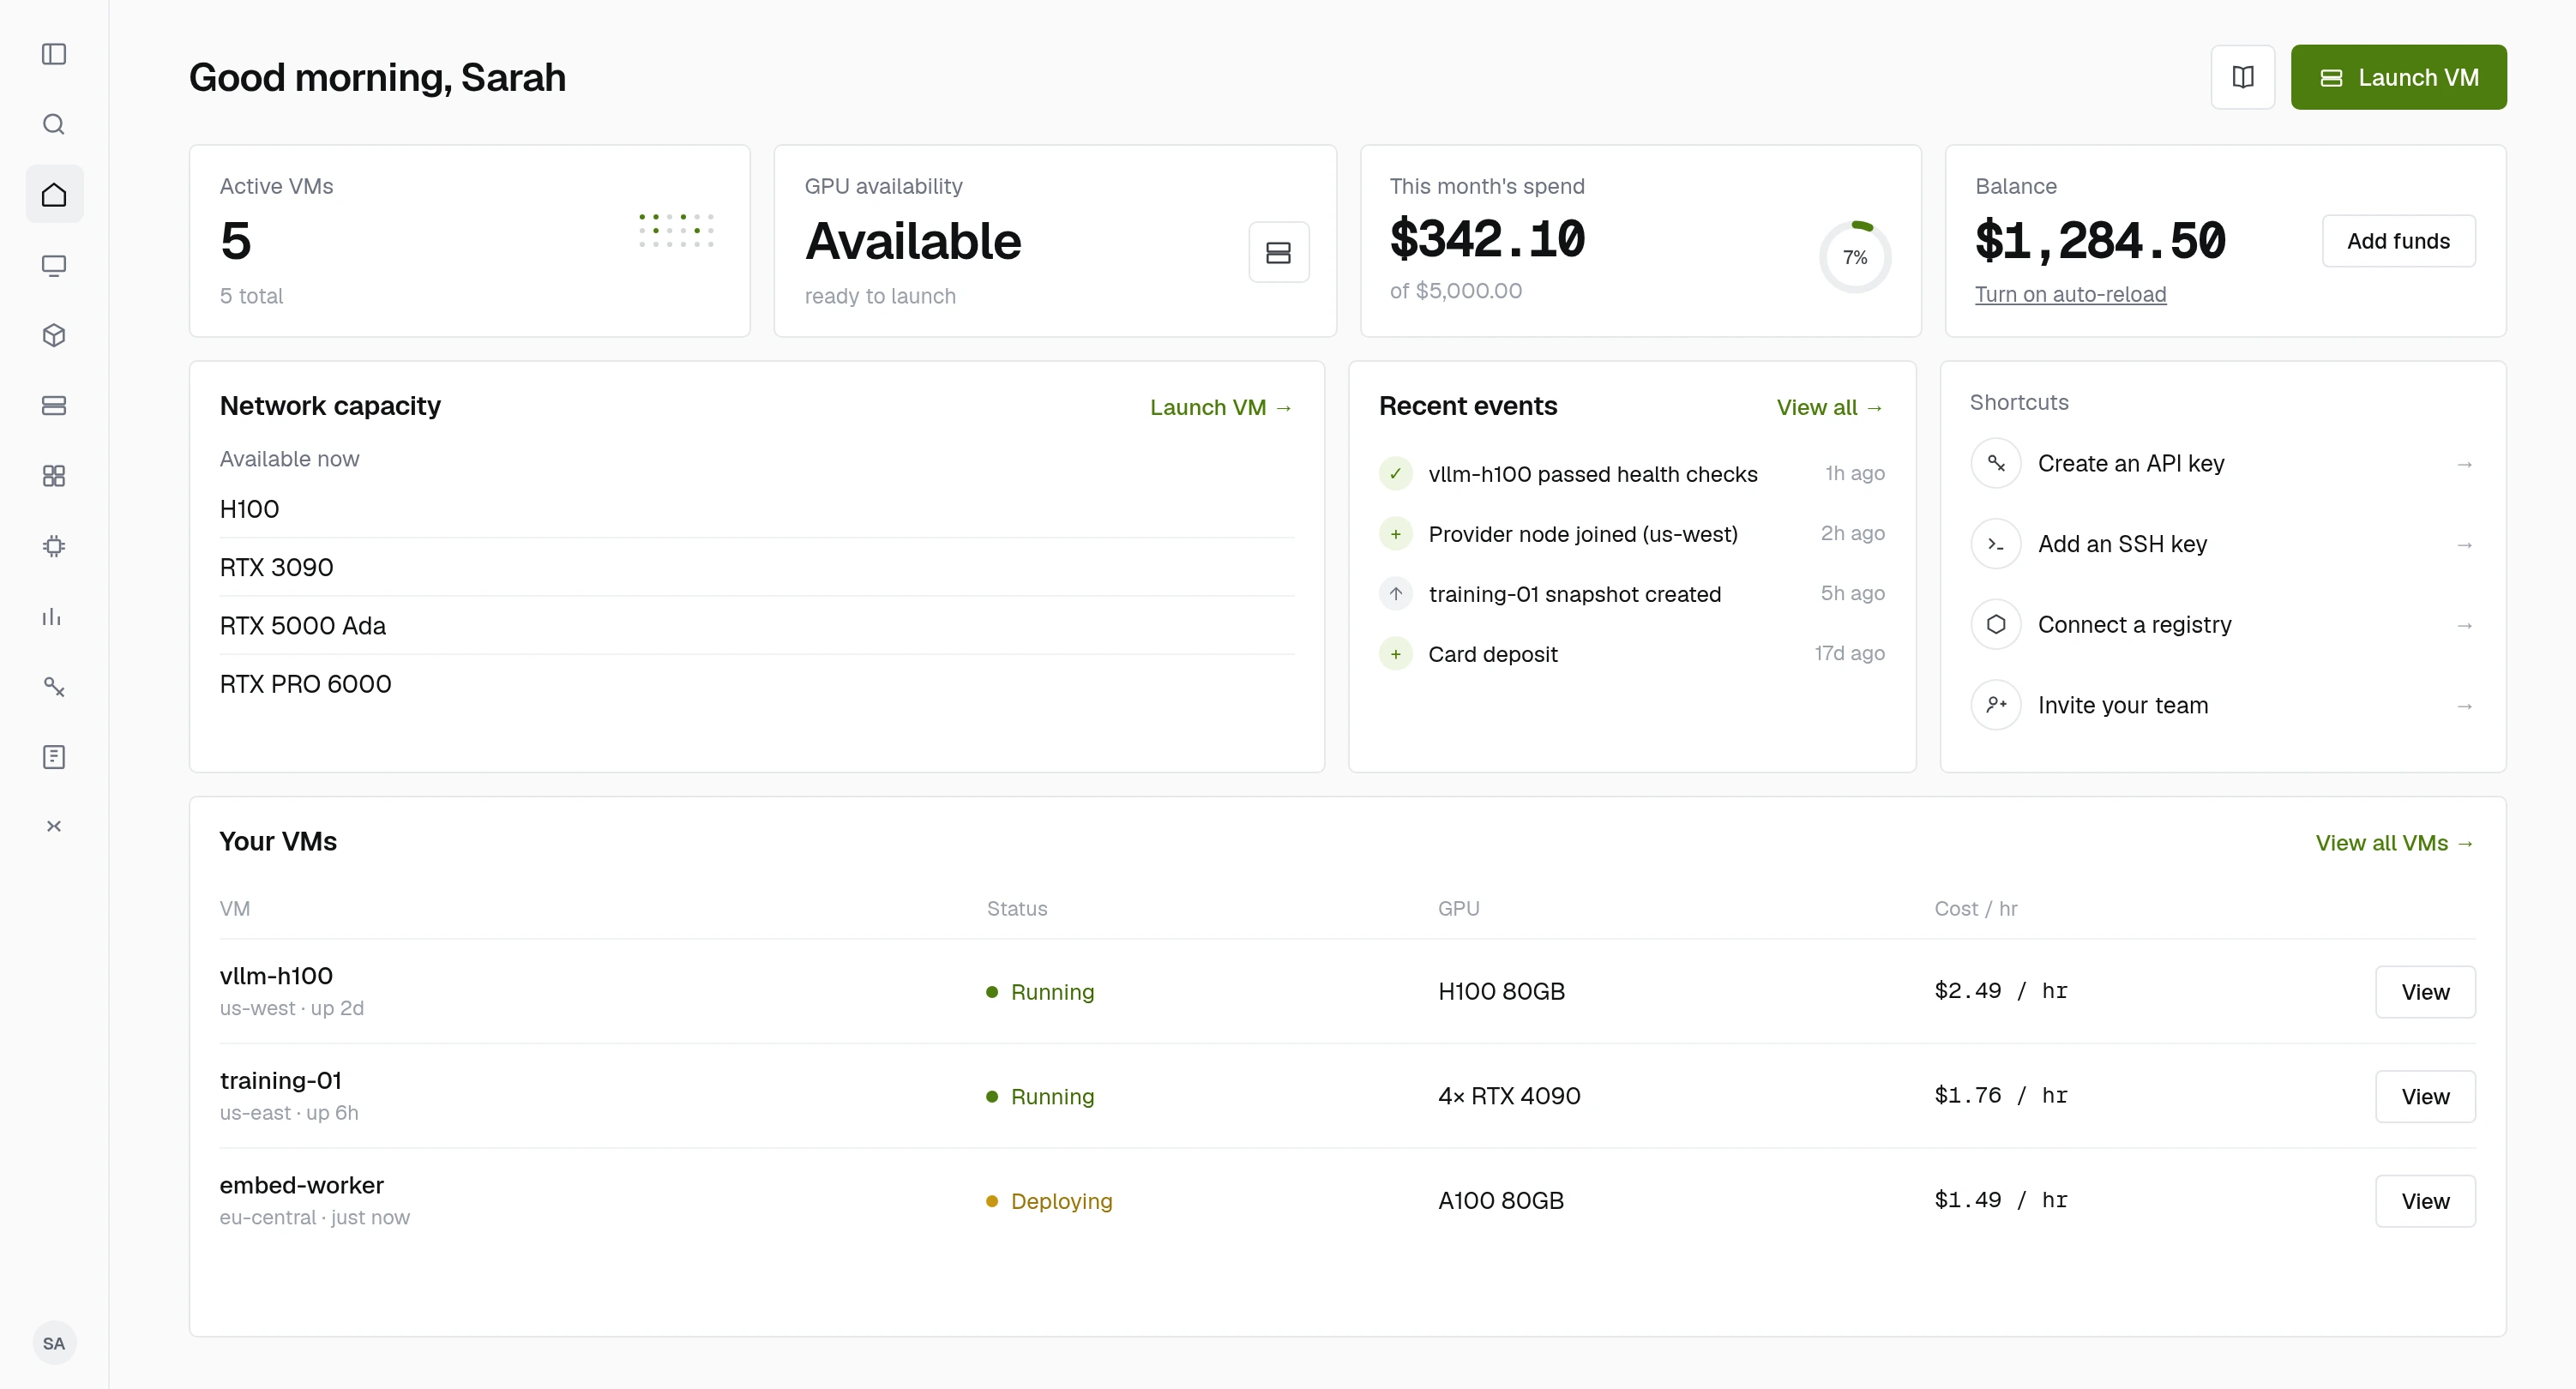Click the Active VMs dot grid
Screen dimensions: 2576x1389
(x=677, y=230)
